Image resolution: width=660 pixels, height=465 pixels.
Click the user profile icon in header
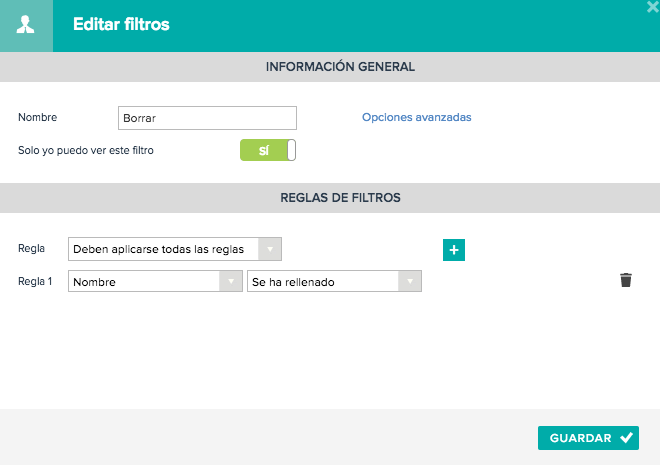pyautogui.click(x=26, y=25)
